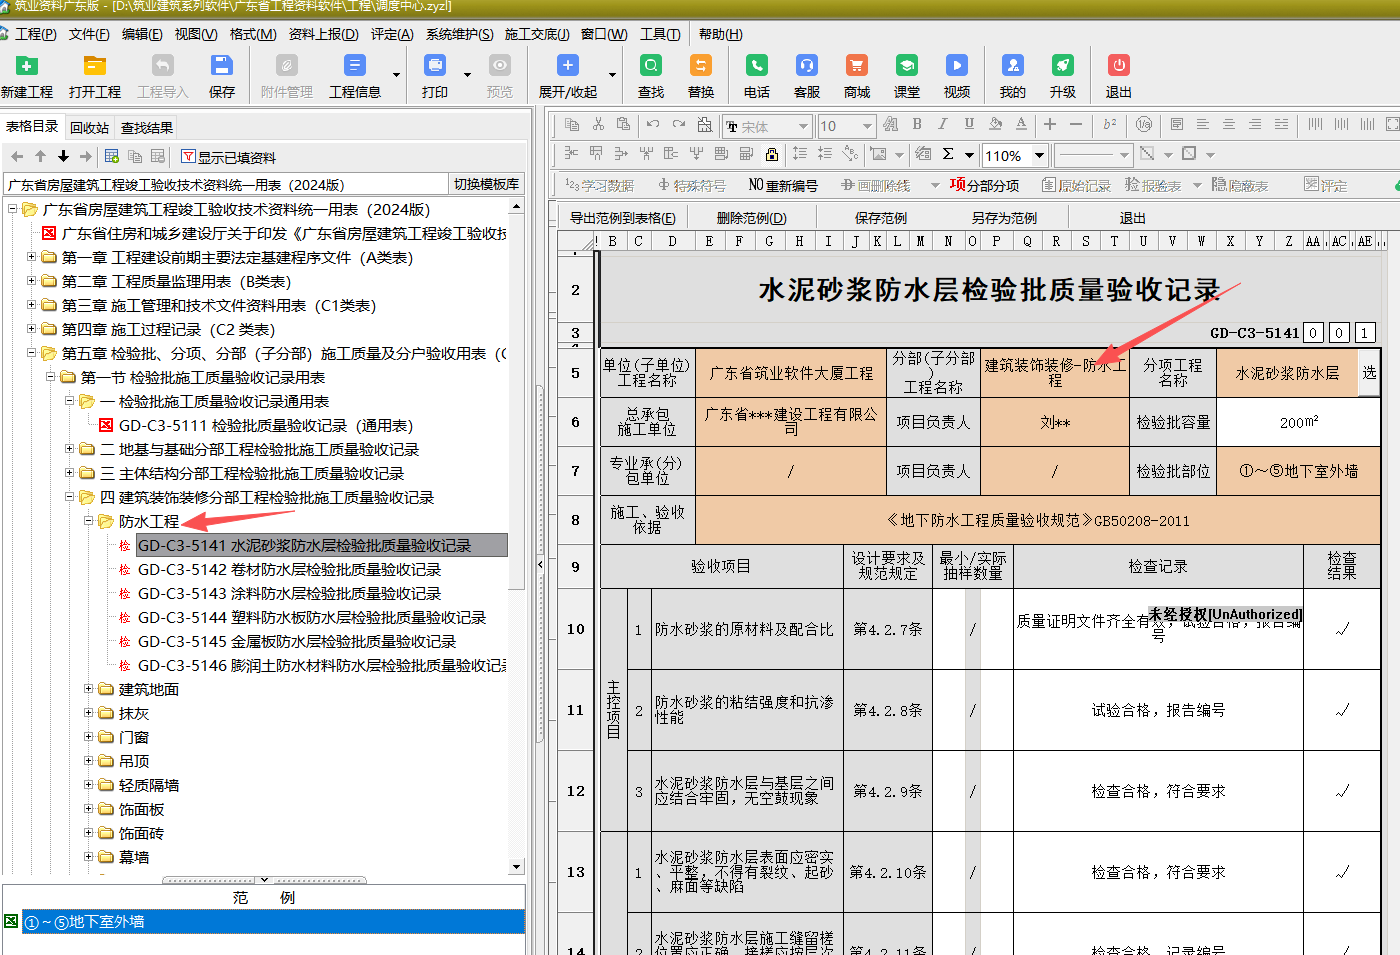Click the tree panel vertical scrollbar down arrow
The height and width of the screenshot is (955, 1400).
point(516,867)
